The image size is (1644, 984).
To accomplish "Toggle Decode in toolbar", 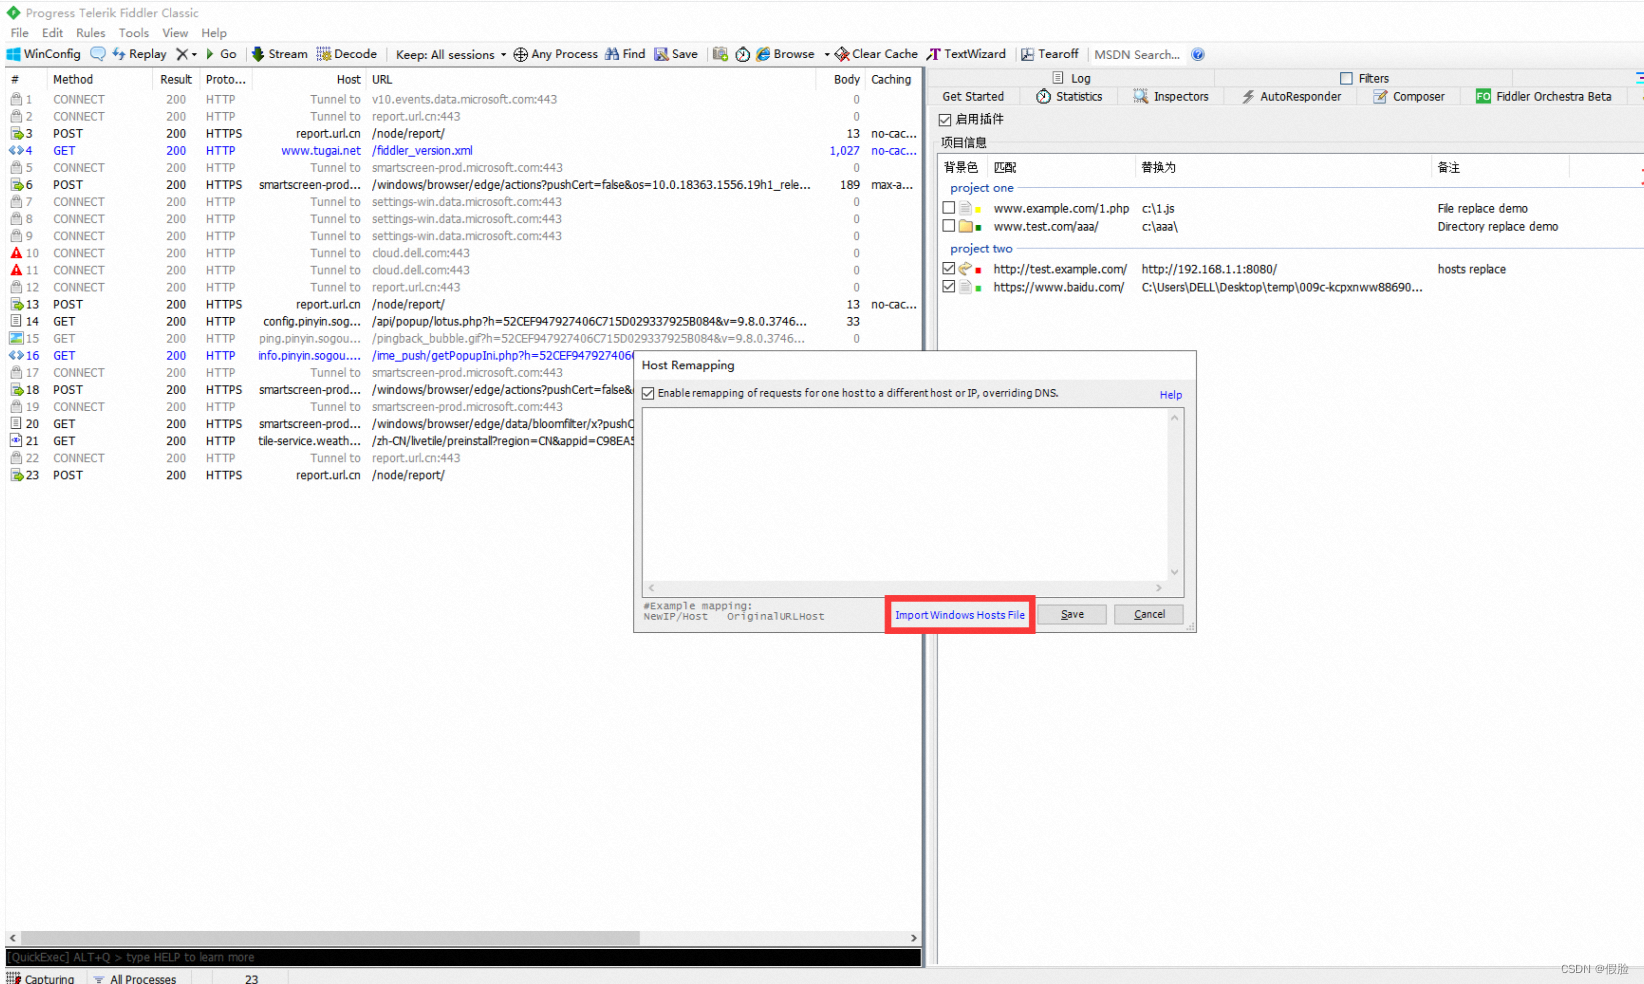I will tap(347, 54).
